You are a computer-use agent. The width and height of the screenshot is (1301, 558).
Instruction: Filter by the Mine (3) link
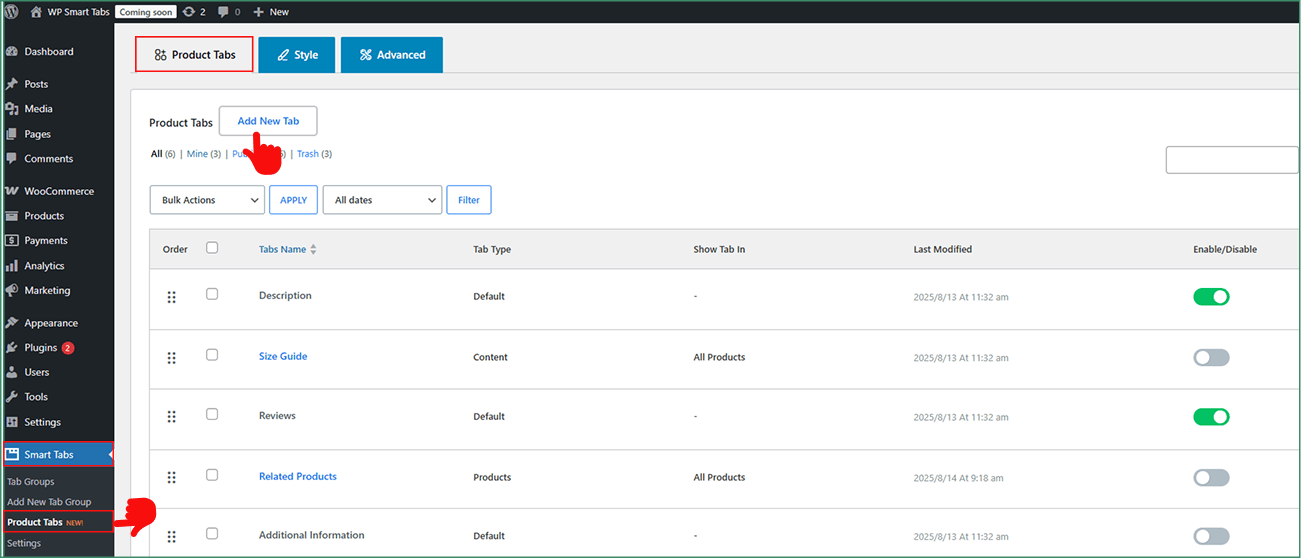[204, 154]
